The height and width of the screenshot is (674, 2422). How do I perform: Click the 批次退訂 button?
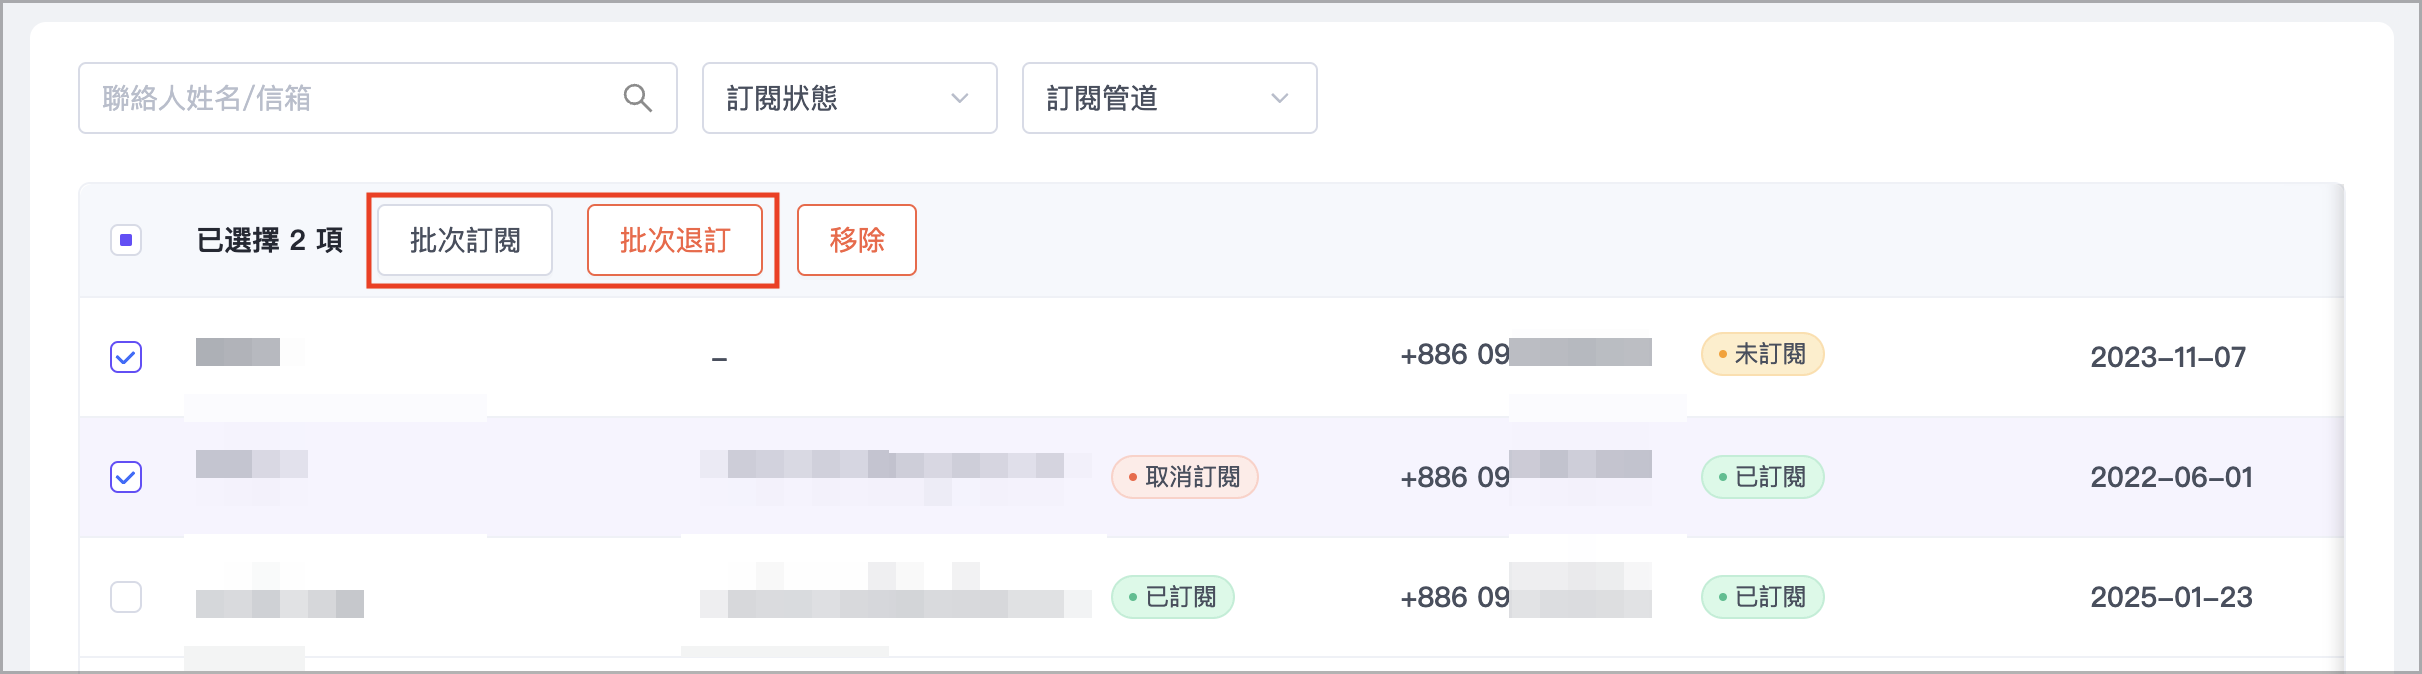click(x=675, y=240)
